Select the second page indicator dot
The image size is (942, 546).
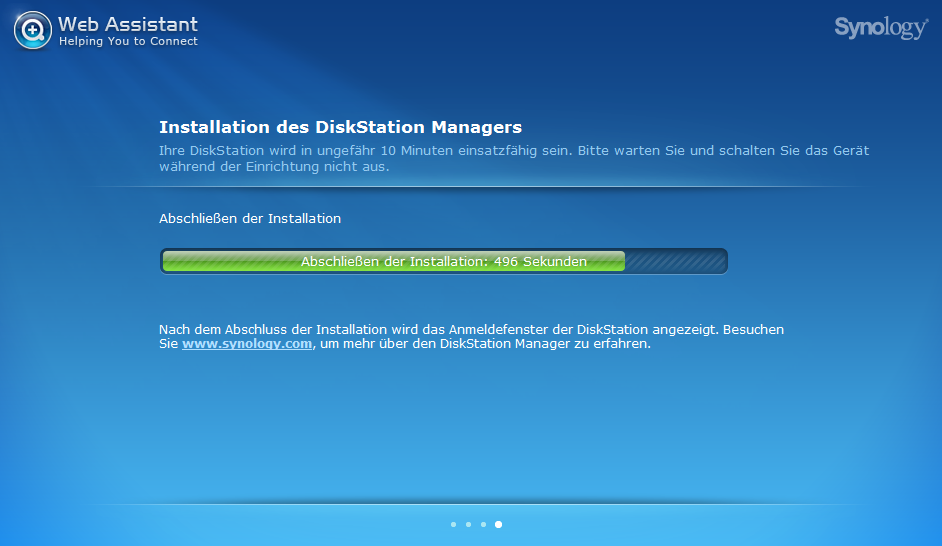point(469,524)
